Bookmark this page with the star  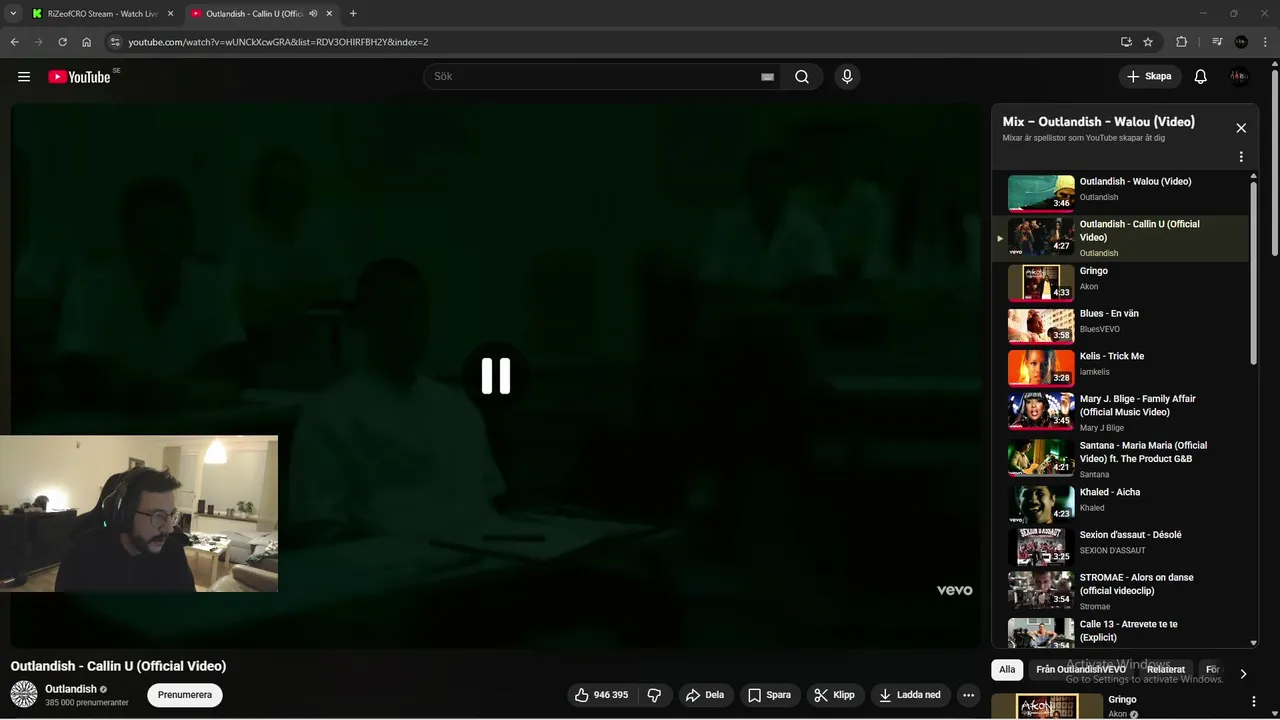click(x=1148, y=42)
